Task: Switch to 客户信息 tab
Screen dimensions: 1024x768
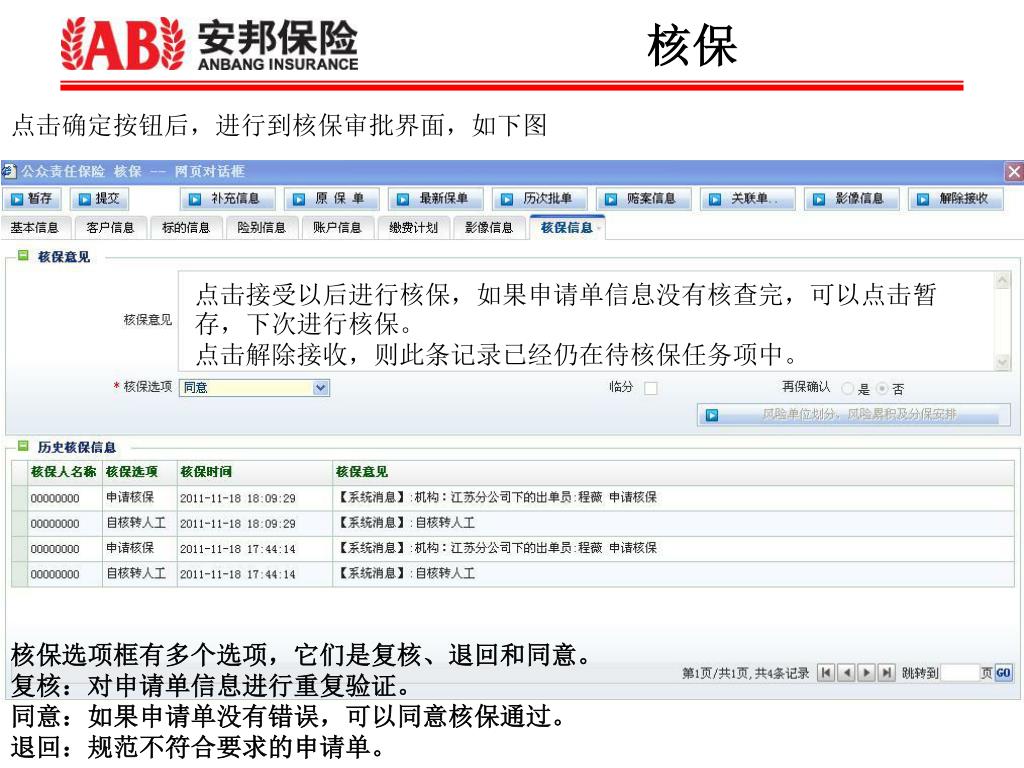Action: point(110,227)
